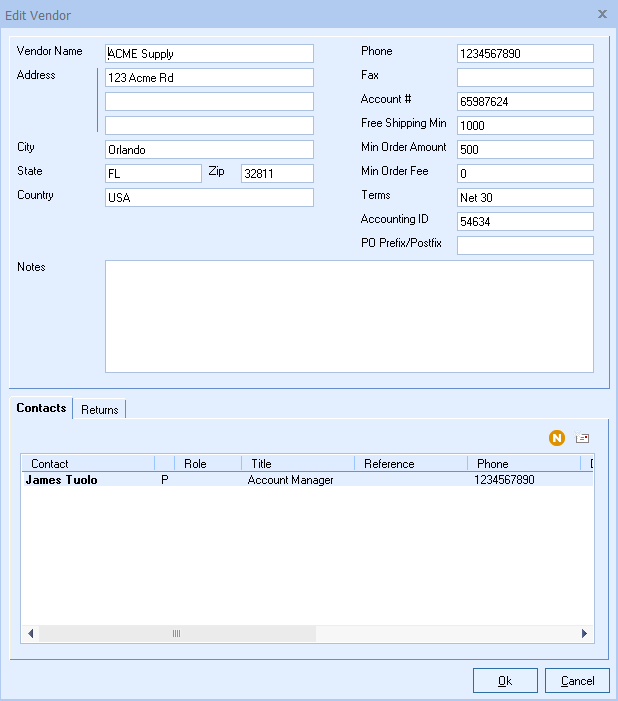Click into the Notes text area
618x701 pixels.
point(349,316)
